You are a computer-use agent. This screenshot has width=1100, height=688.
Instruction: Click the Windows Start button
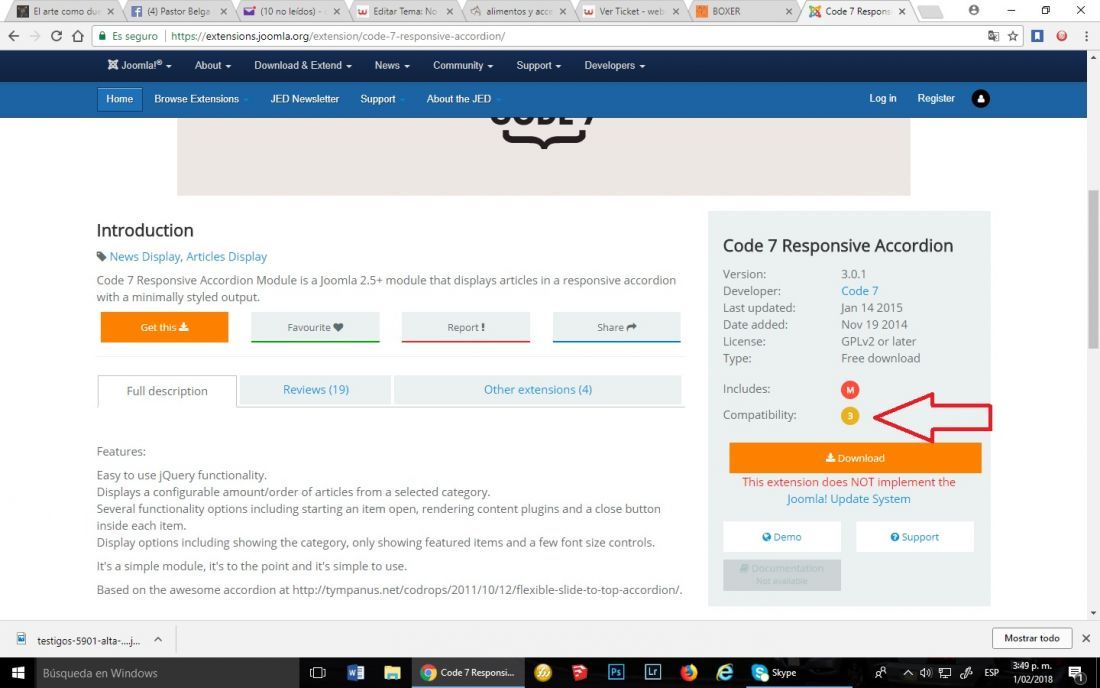[x=18, y=673]
